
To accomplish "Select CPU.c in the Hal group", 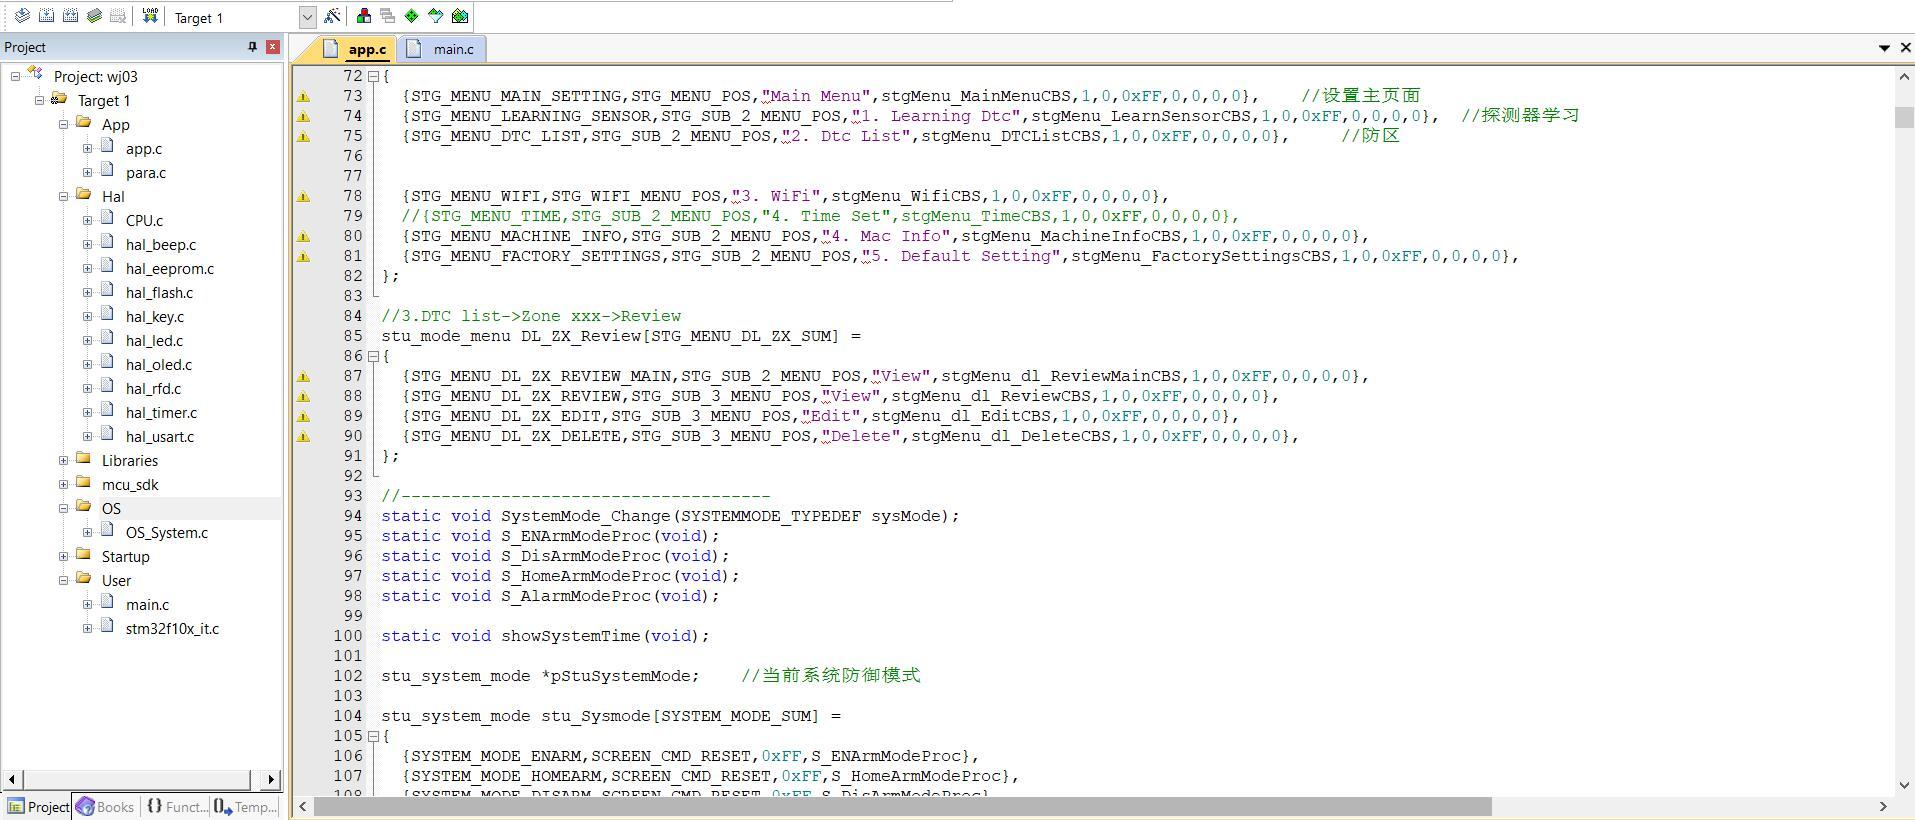I will tap(144, 220).
